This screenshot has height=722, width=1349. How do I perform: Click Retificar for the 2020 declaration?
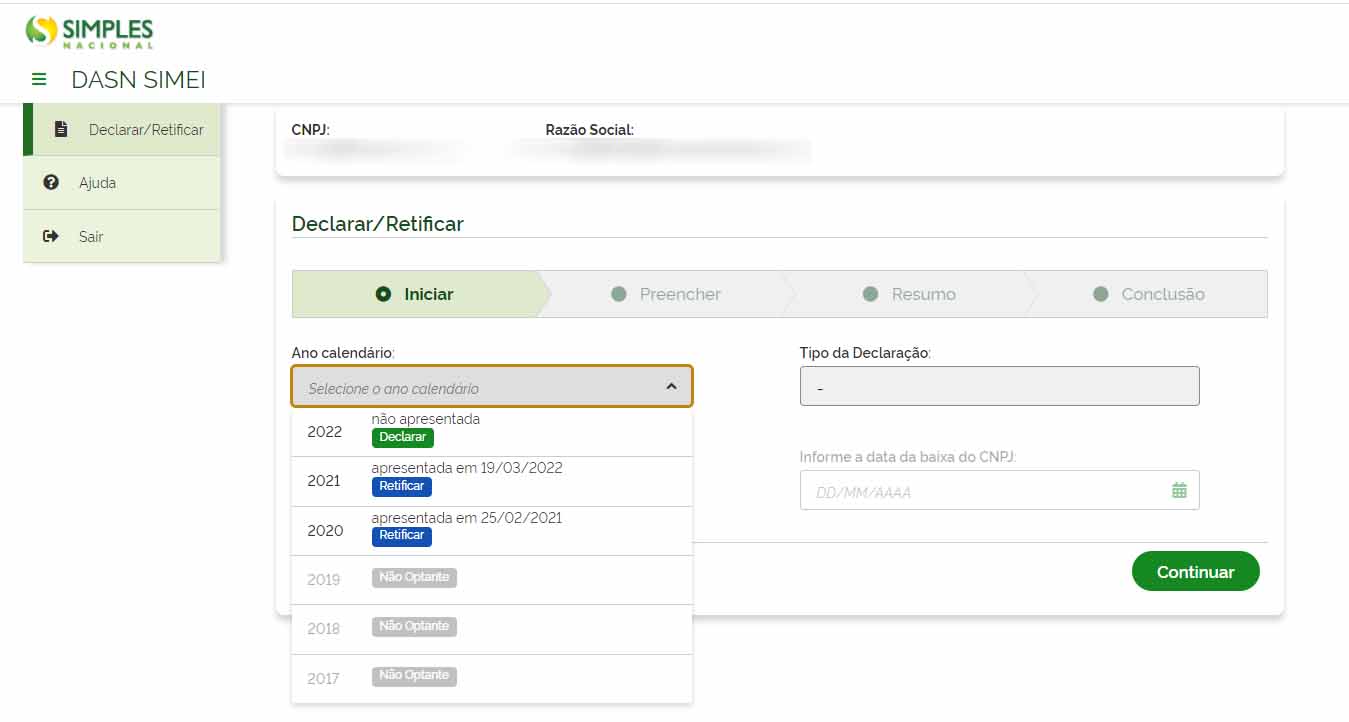(x=401, y=535)
